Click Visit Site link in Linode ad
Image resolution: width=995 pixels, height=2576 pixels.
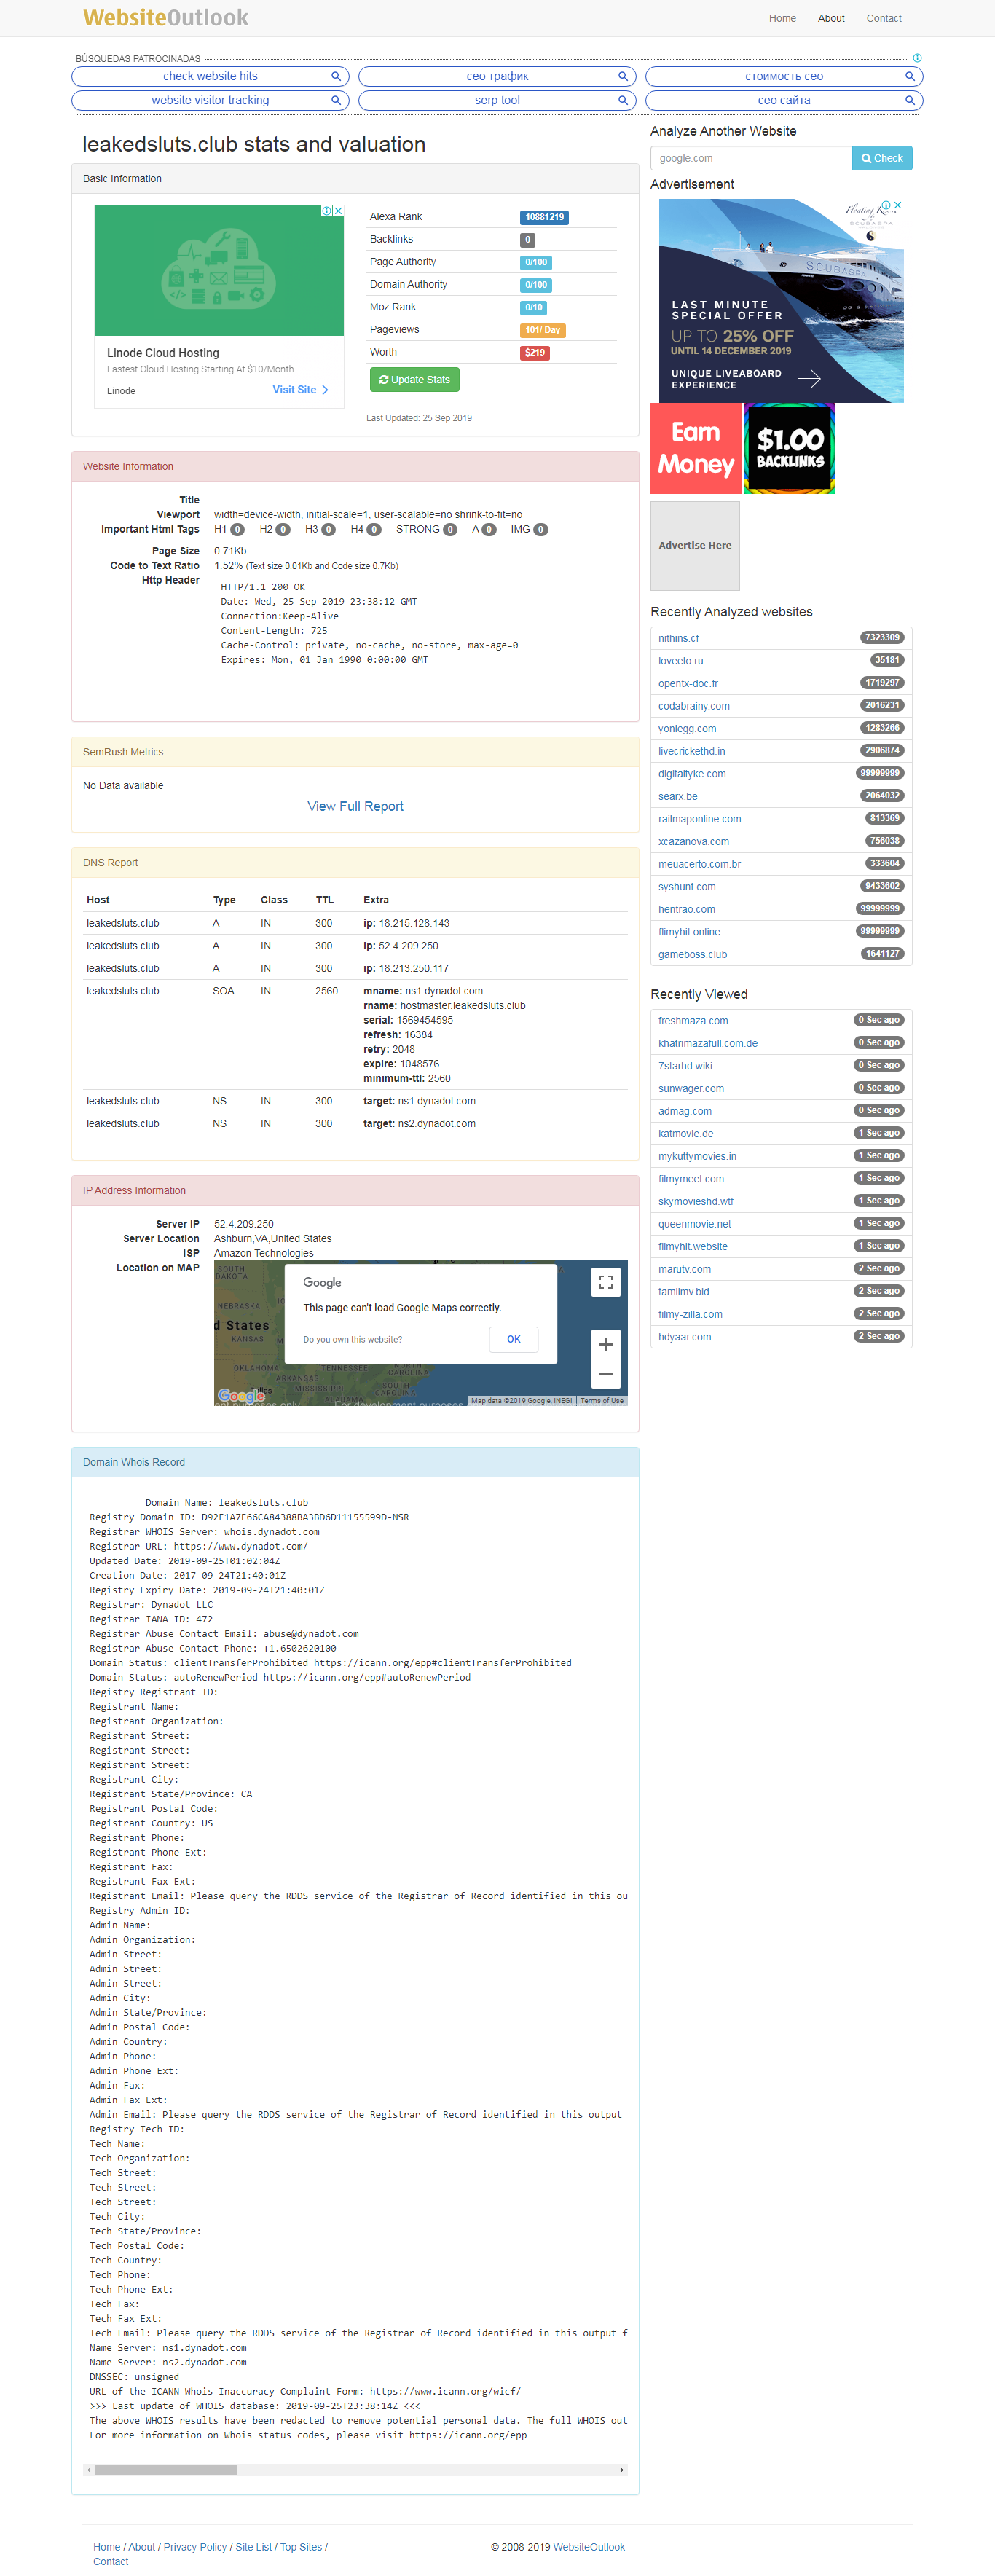click(x=300, y=390)
